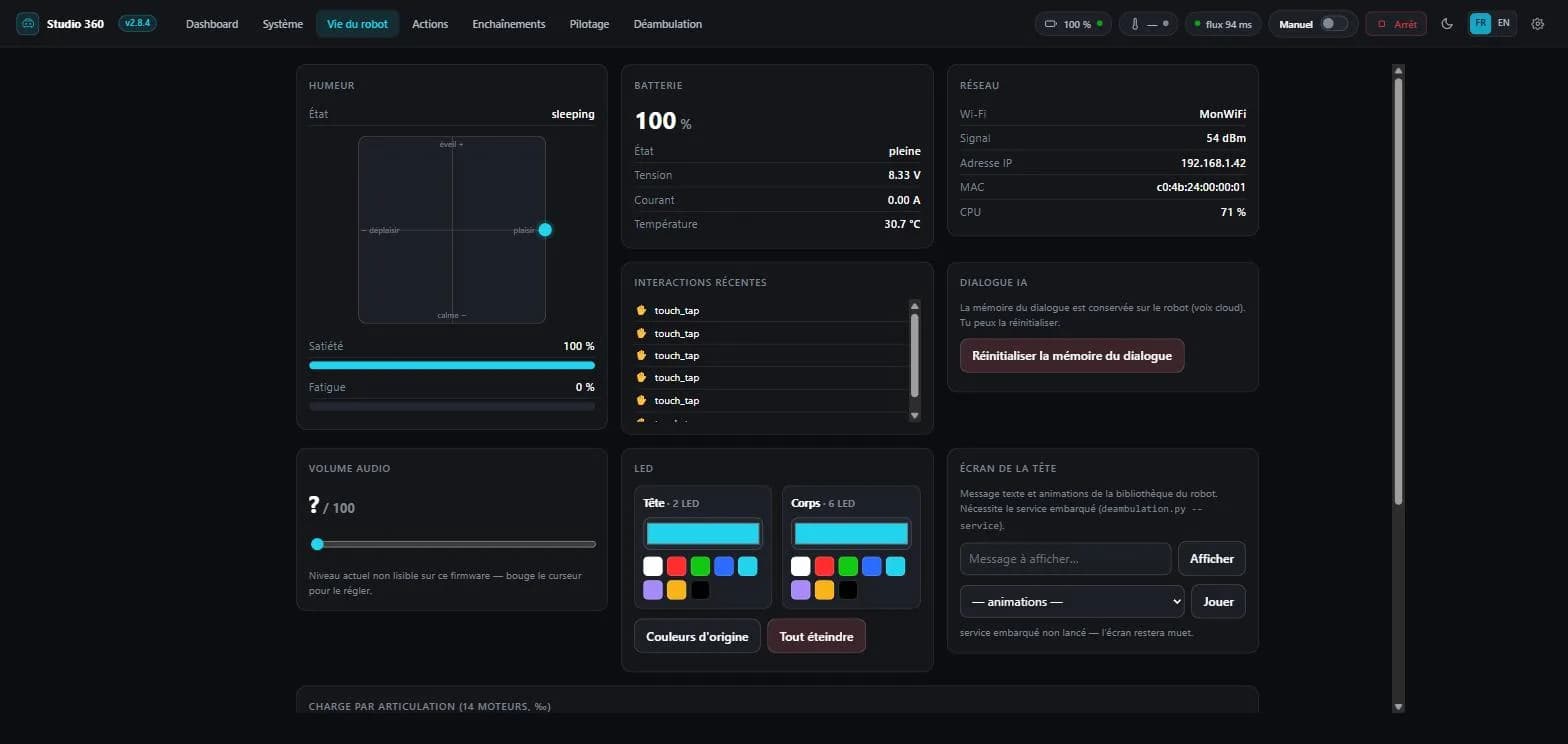Viewport: 1568px width, 744px height.
Task: Set Corps LED to green
Action: click(848, 566)
